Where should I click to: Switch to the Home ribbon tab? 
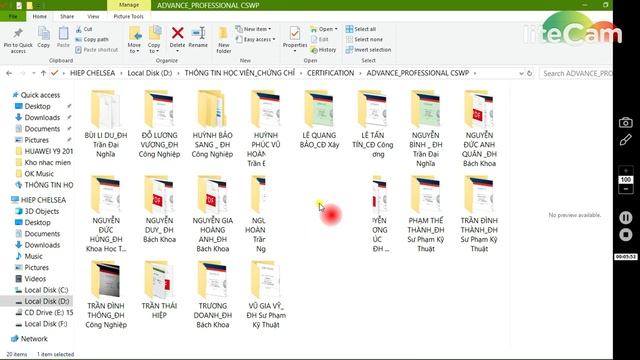coord(40,16)
